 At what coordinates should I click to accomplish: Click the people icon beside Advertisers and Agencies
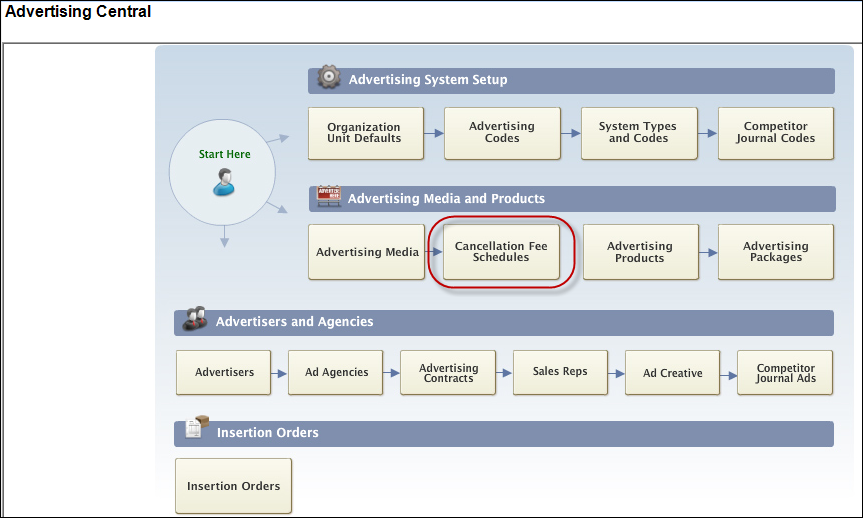click(x=194, y=319)
